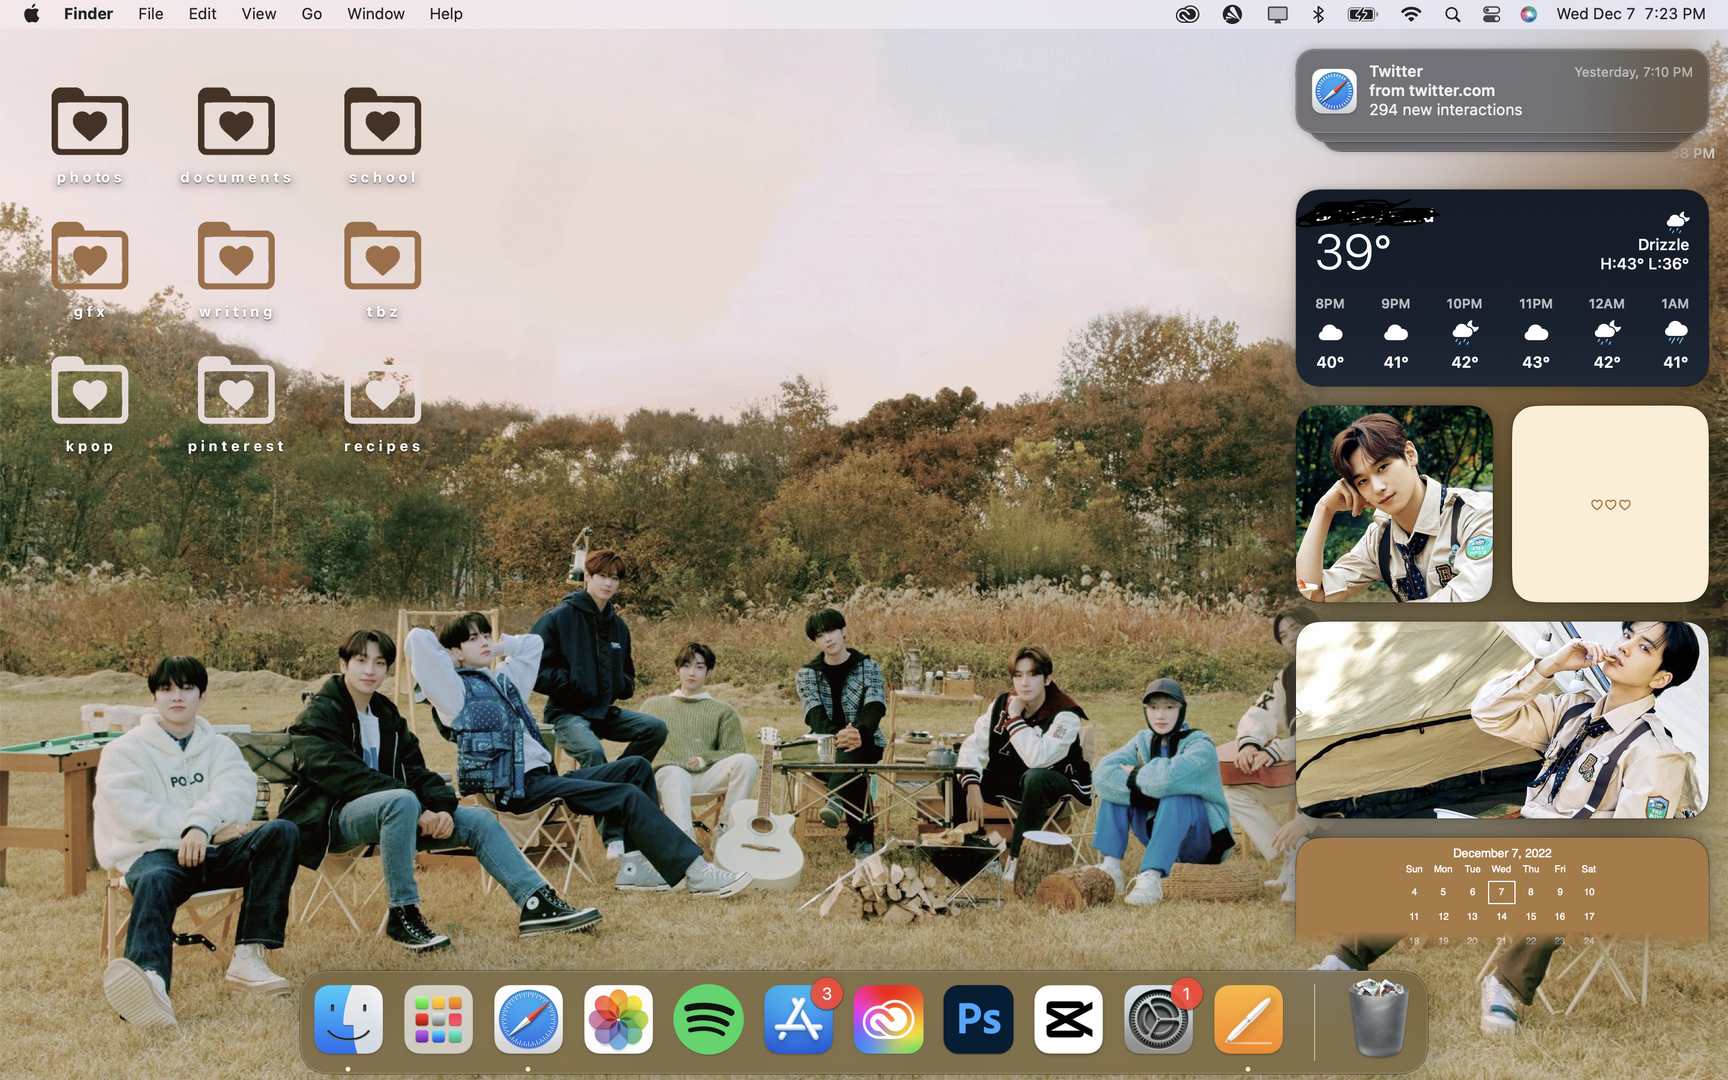Click the small portrait photo widget
Image resolution: width=1728 pixels, height=1080 pixels.
[1394, 504]
